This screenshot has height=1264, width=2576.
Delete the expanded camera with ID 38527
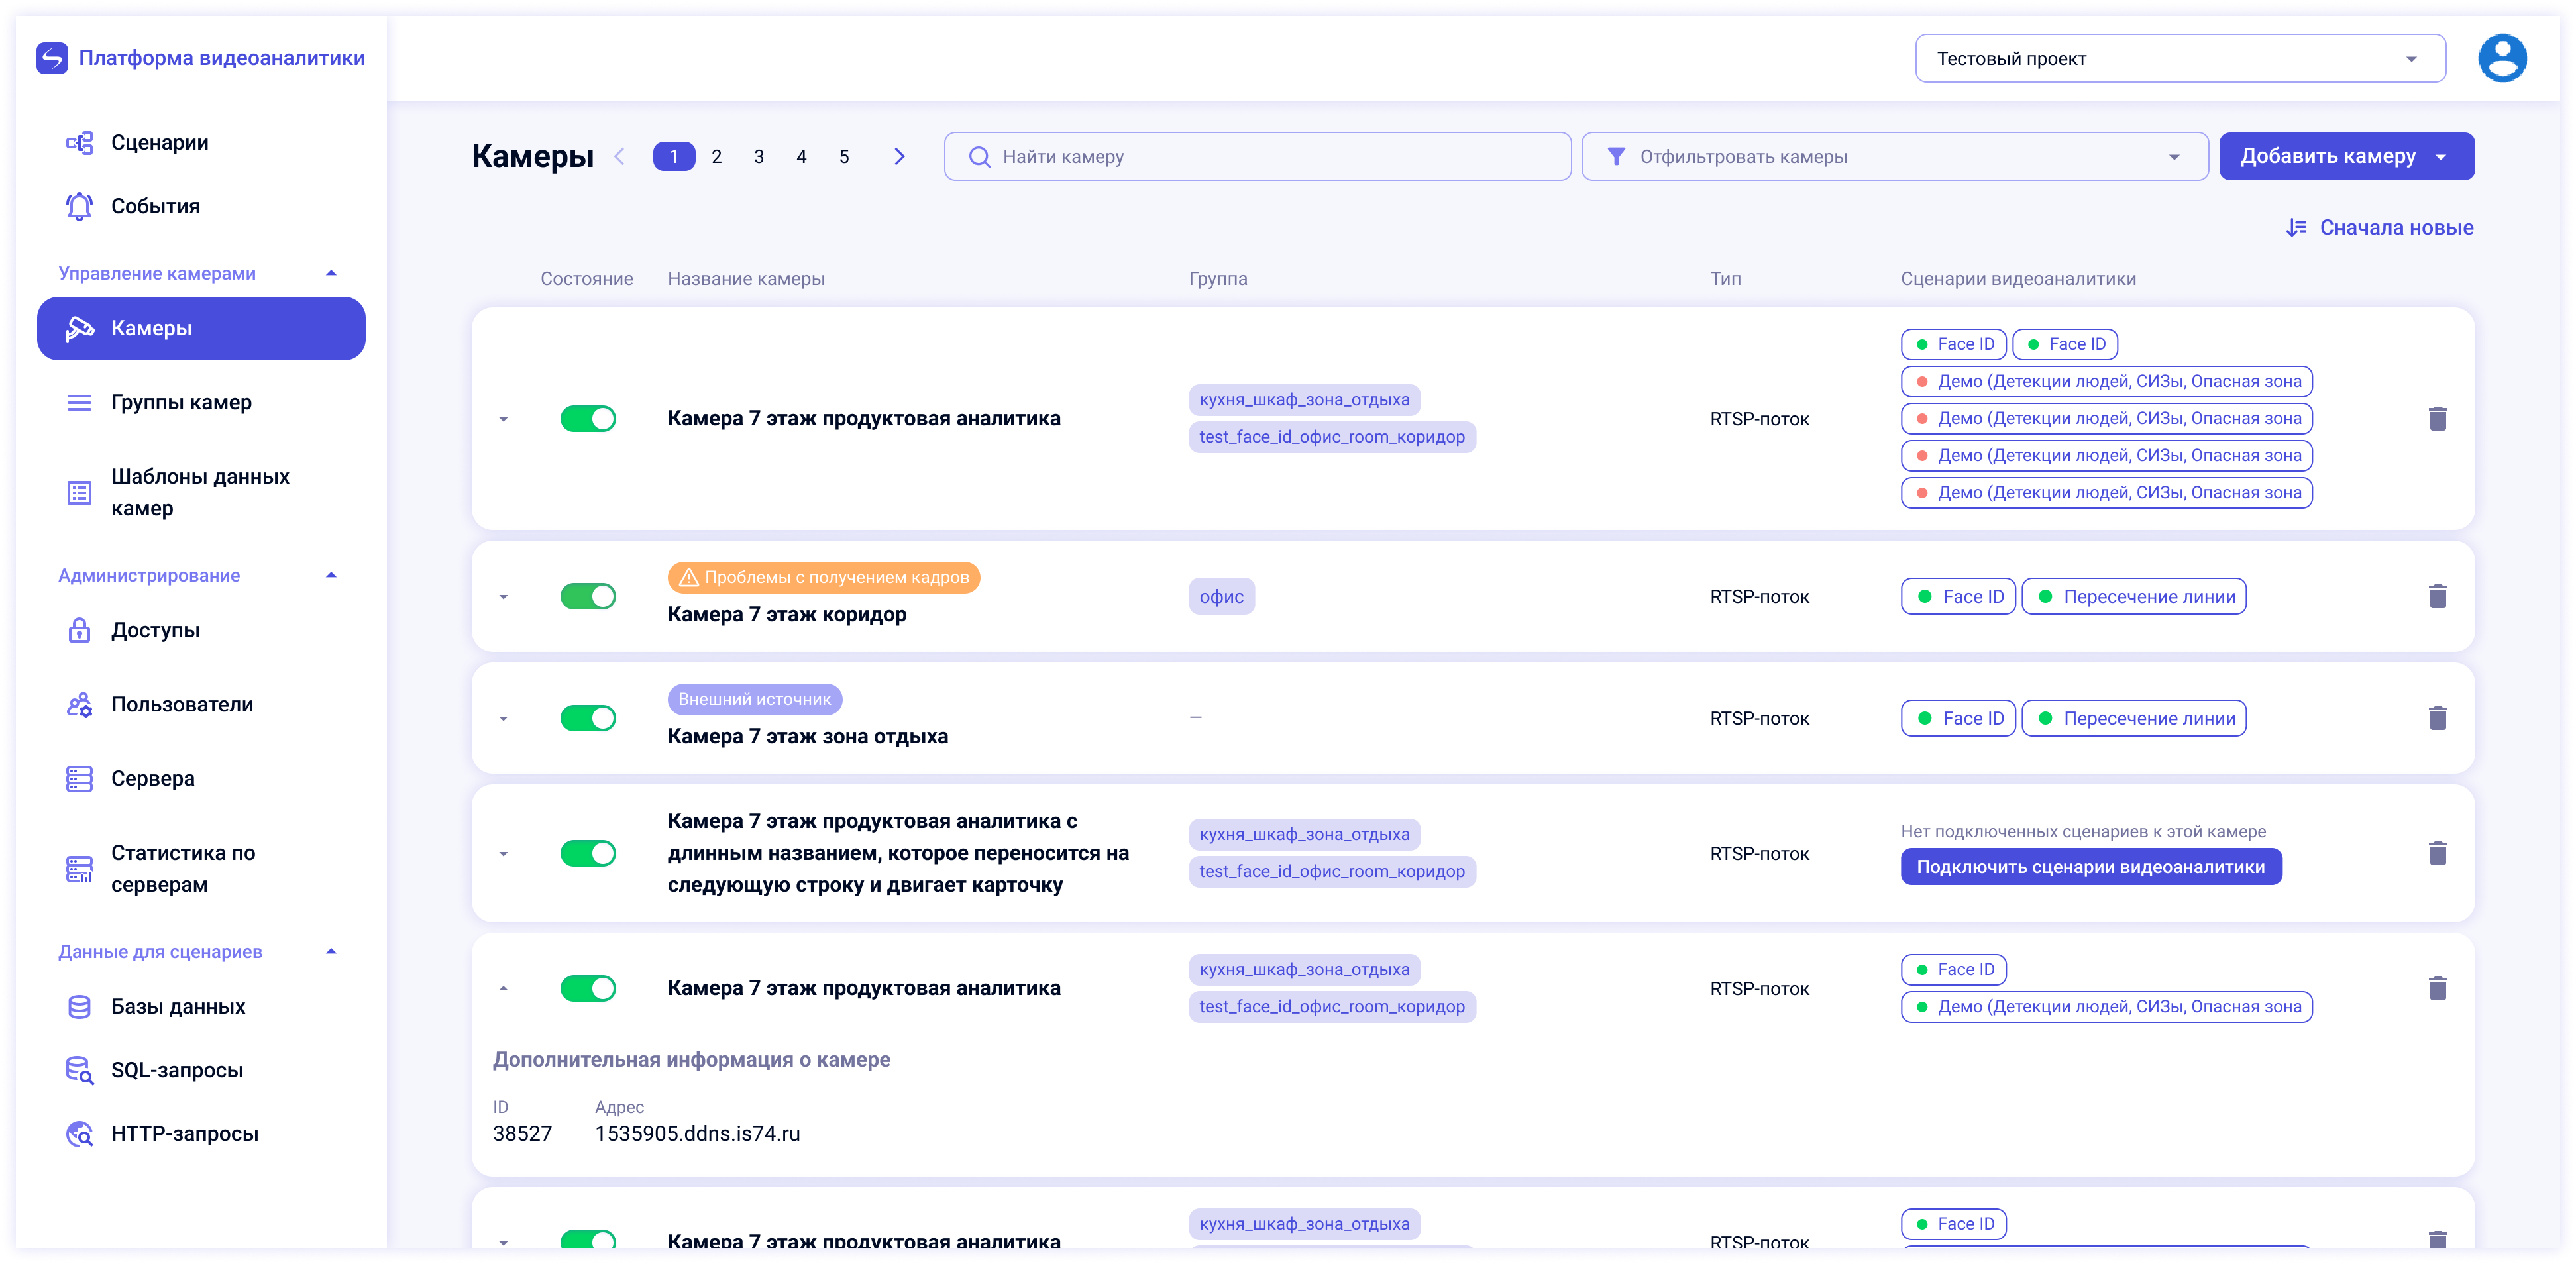click(2437, 988)
